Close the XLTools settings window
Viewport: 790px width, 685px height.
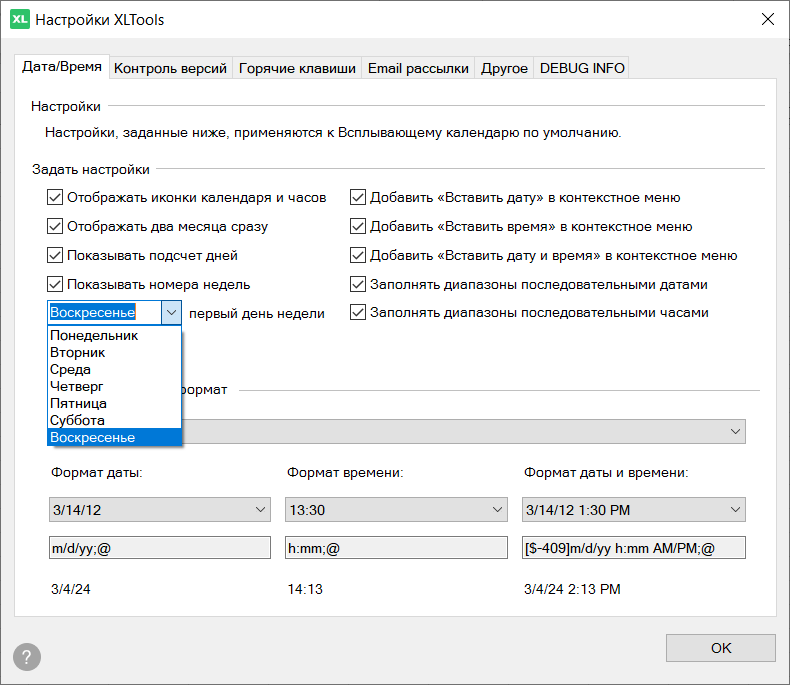point(767,19)
